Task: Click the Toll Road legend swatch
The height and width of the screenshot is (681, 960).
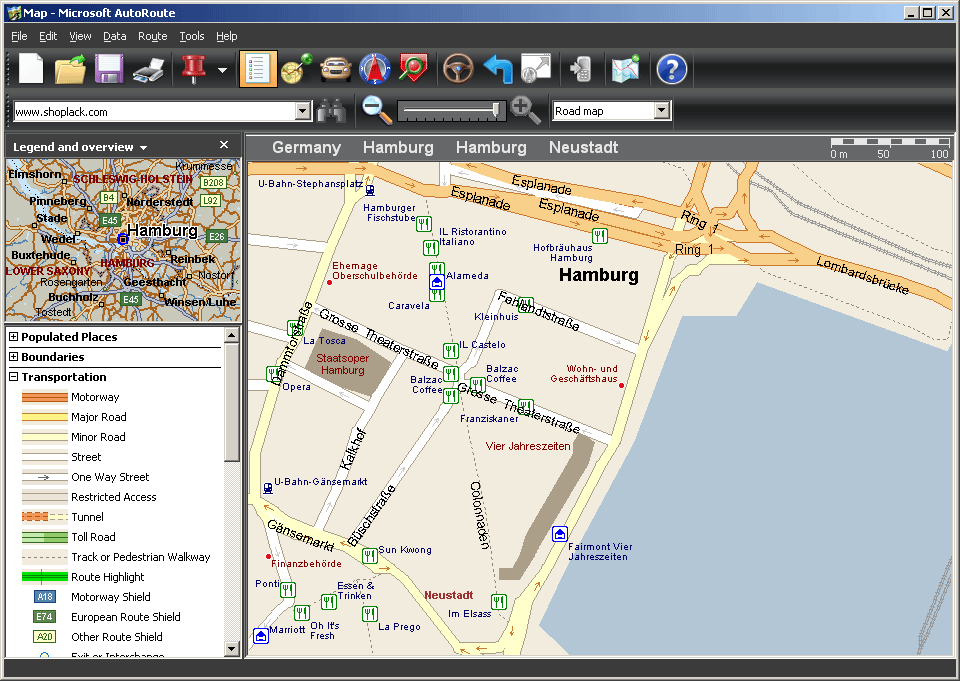Action: [45, 537]
